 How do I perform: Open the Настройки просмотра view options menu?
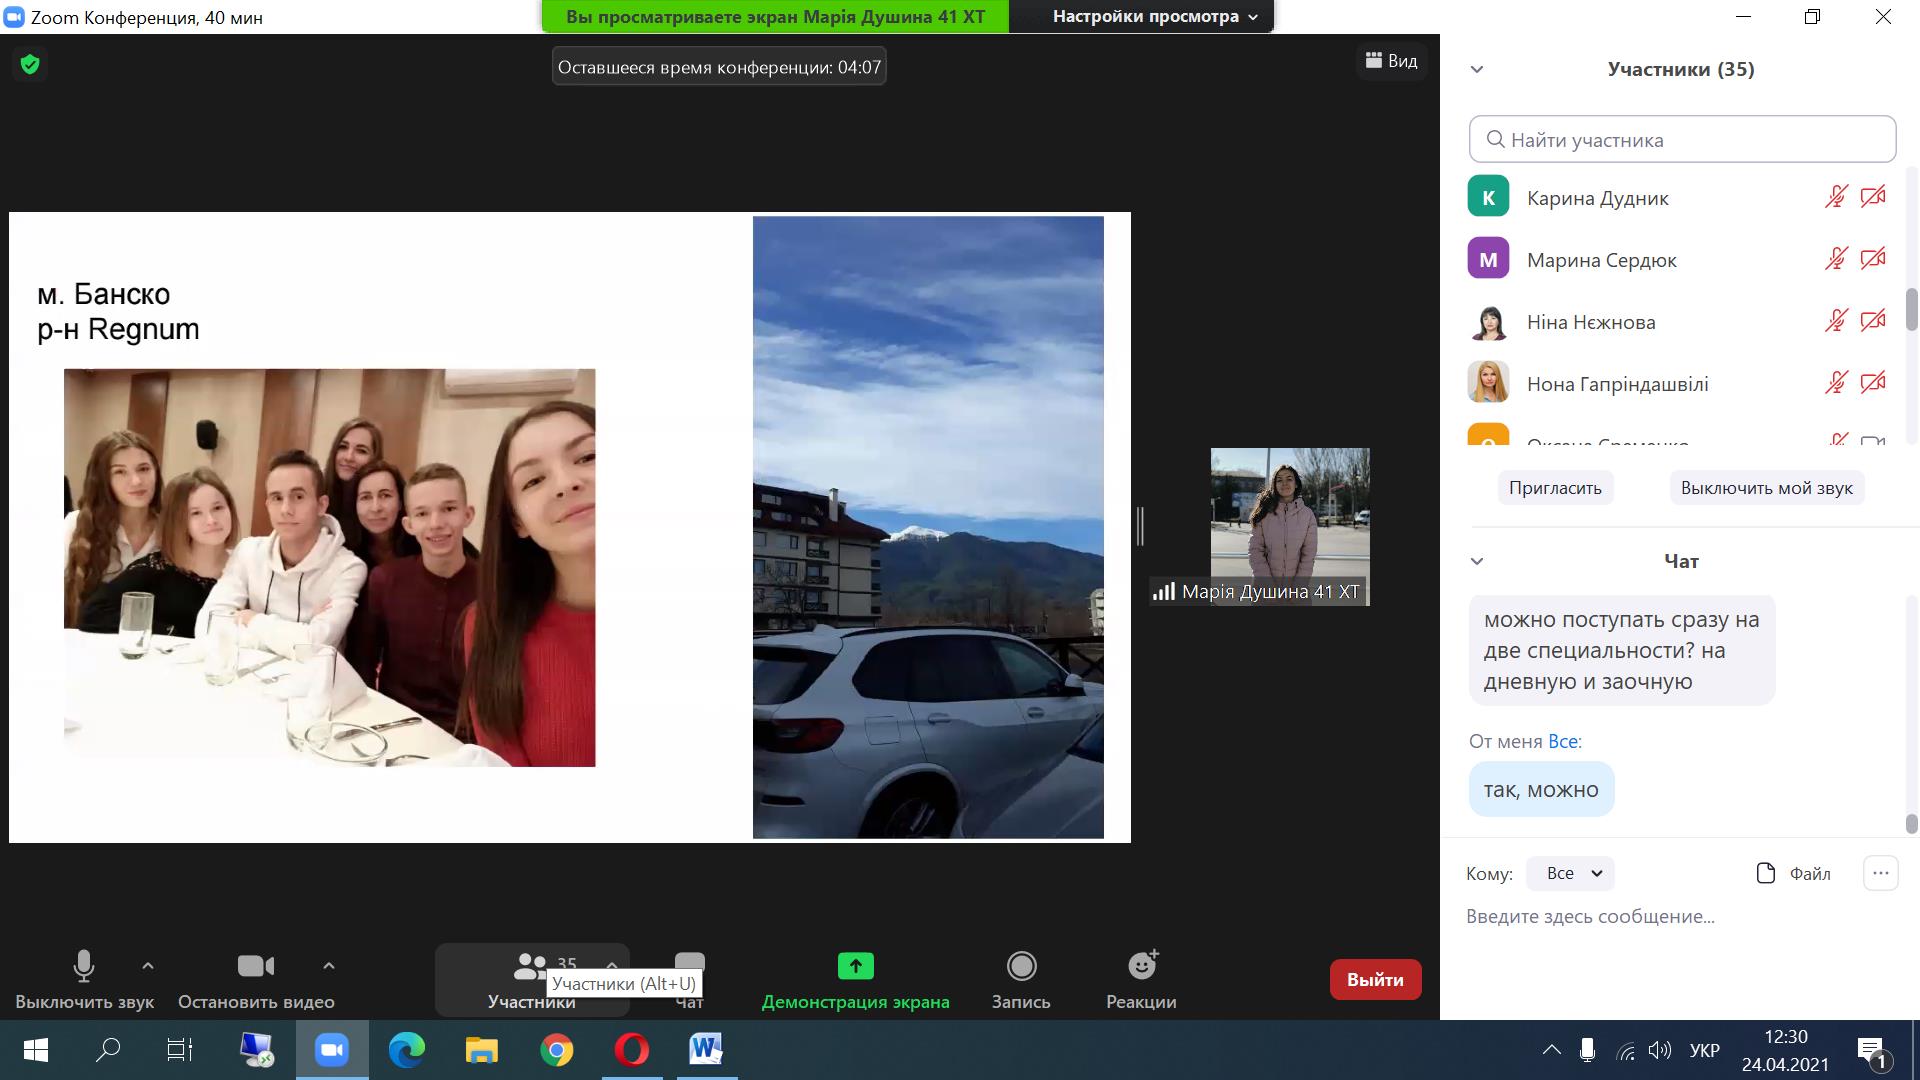point(1154,17)
